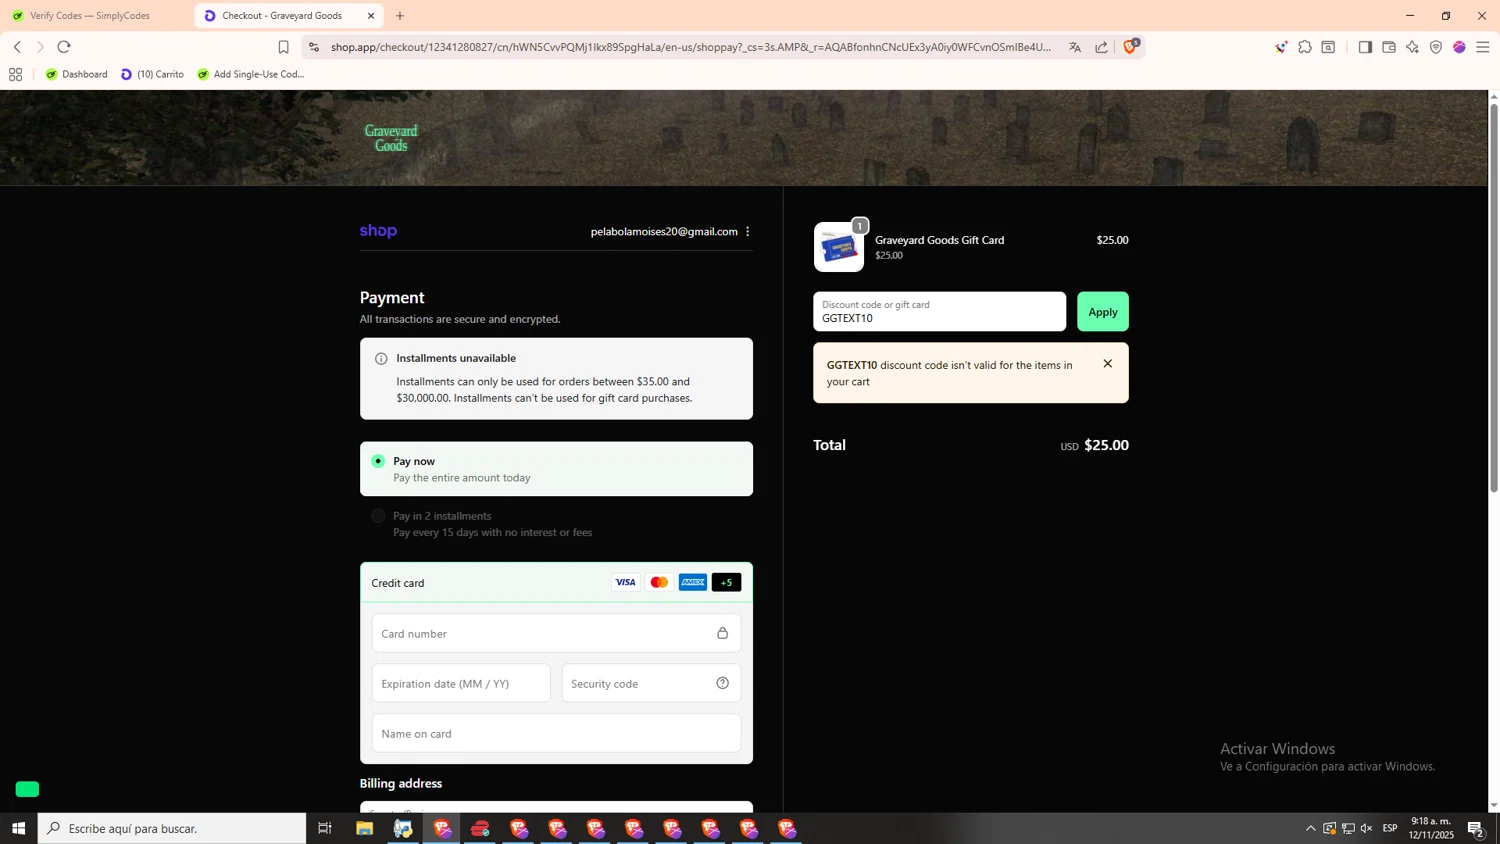
Task: Click the Windows taskbar search box
Action: click(x=172, y=828)
